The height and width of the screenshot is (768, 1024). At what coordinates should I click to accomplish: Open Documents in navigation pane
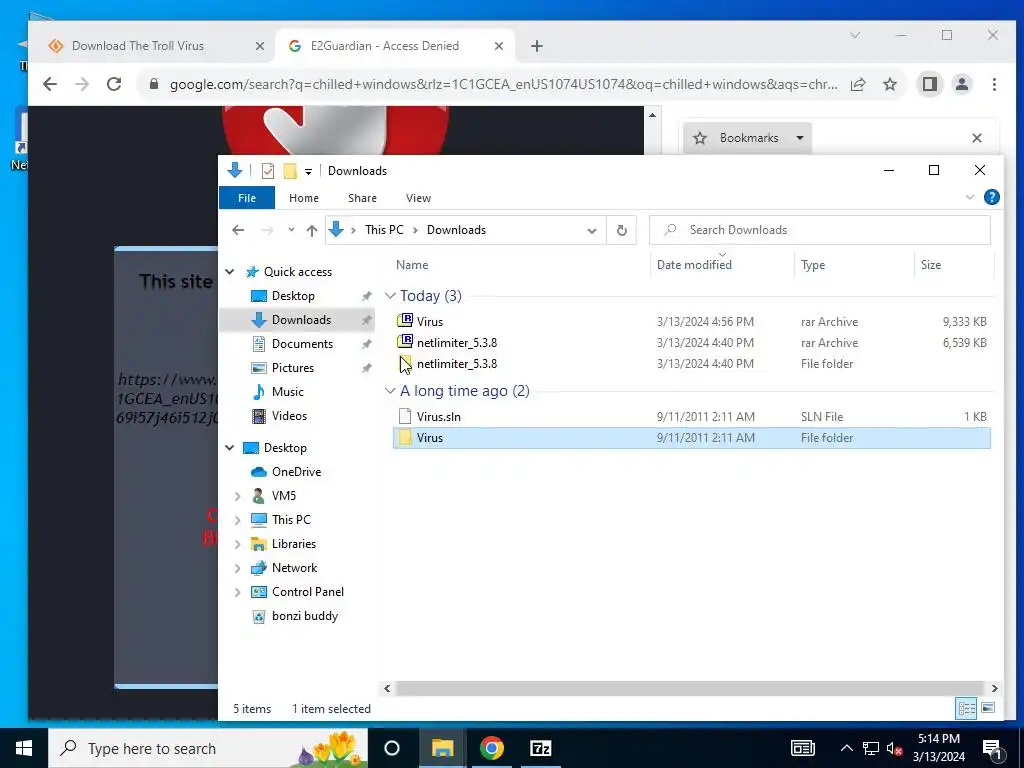point(302,344)
